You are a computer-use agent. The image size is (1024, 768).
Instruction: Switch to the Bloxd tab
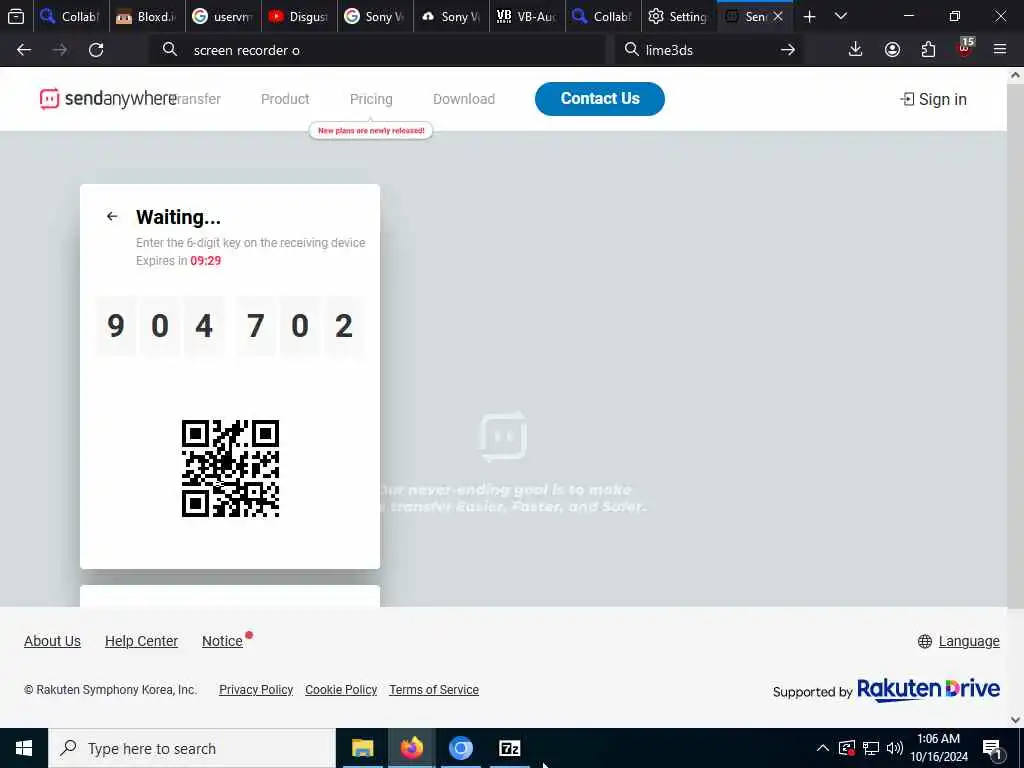(146, 17)
